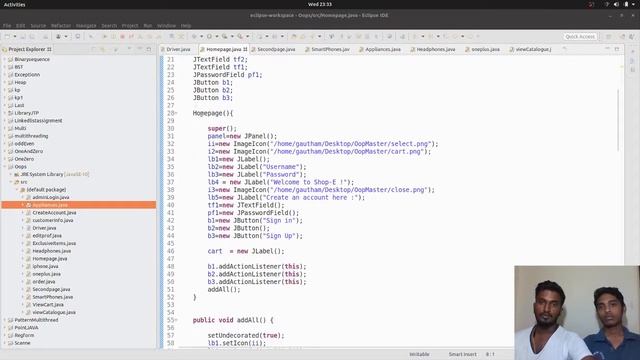
Task: Click the Step Over icon
Action: click(x=149, y=36)
